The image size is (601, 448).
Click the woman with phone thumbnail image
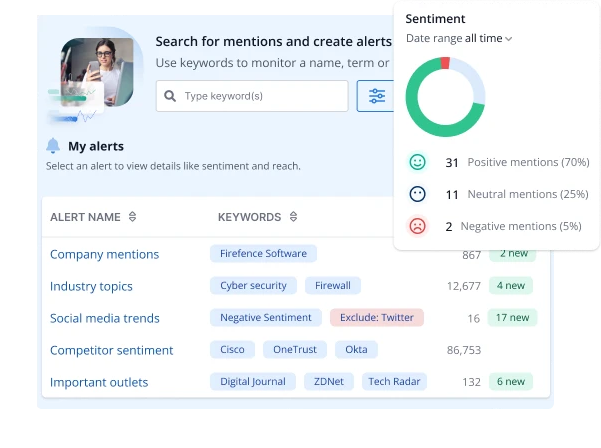tap(96, 72)
